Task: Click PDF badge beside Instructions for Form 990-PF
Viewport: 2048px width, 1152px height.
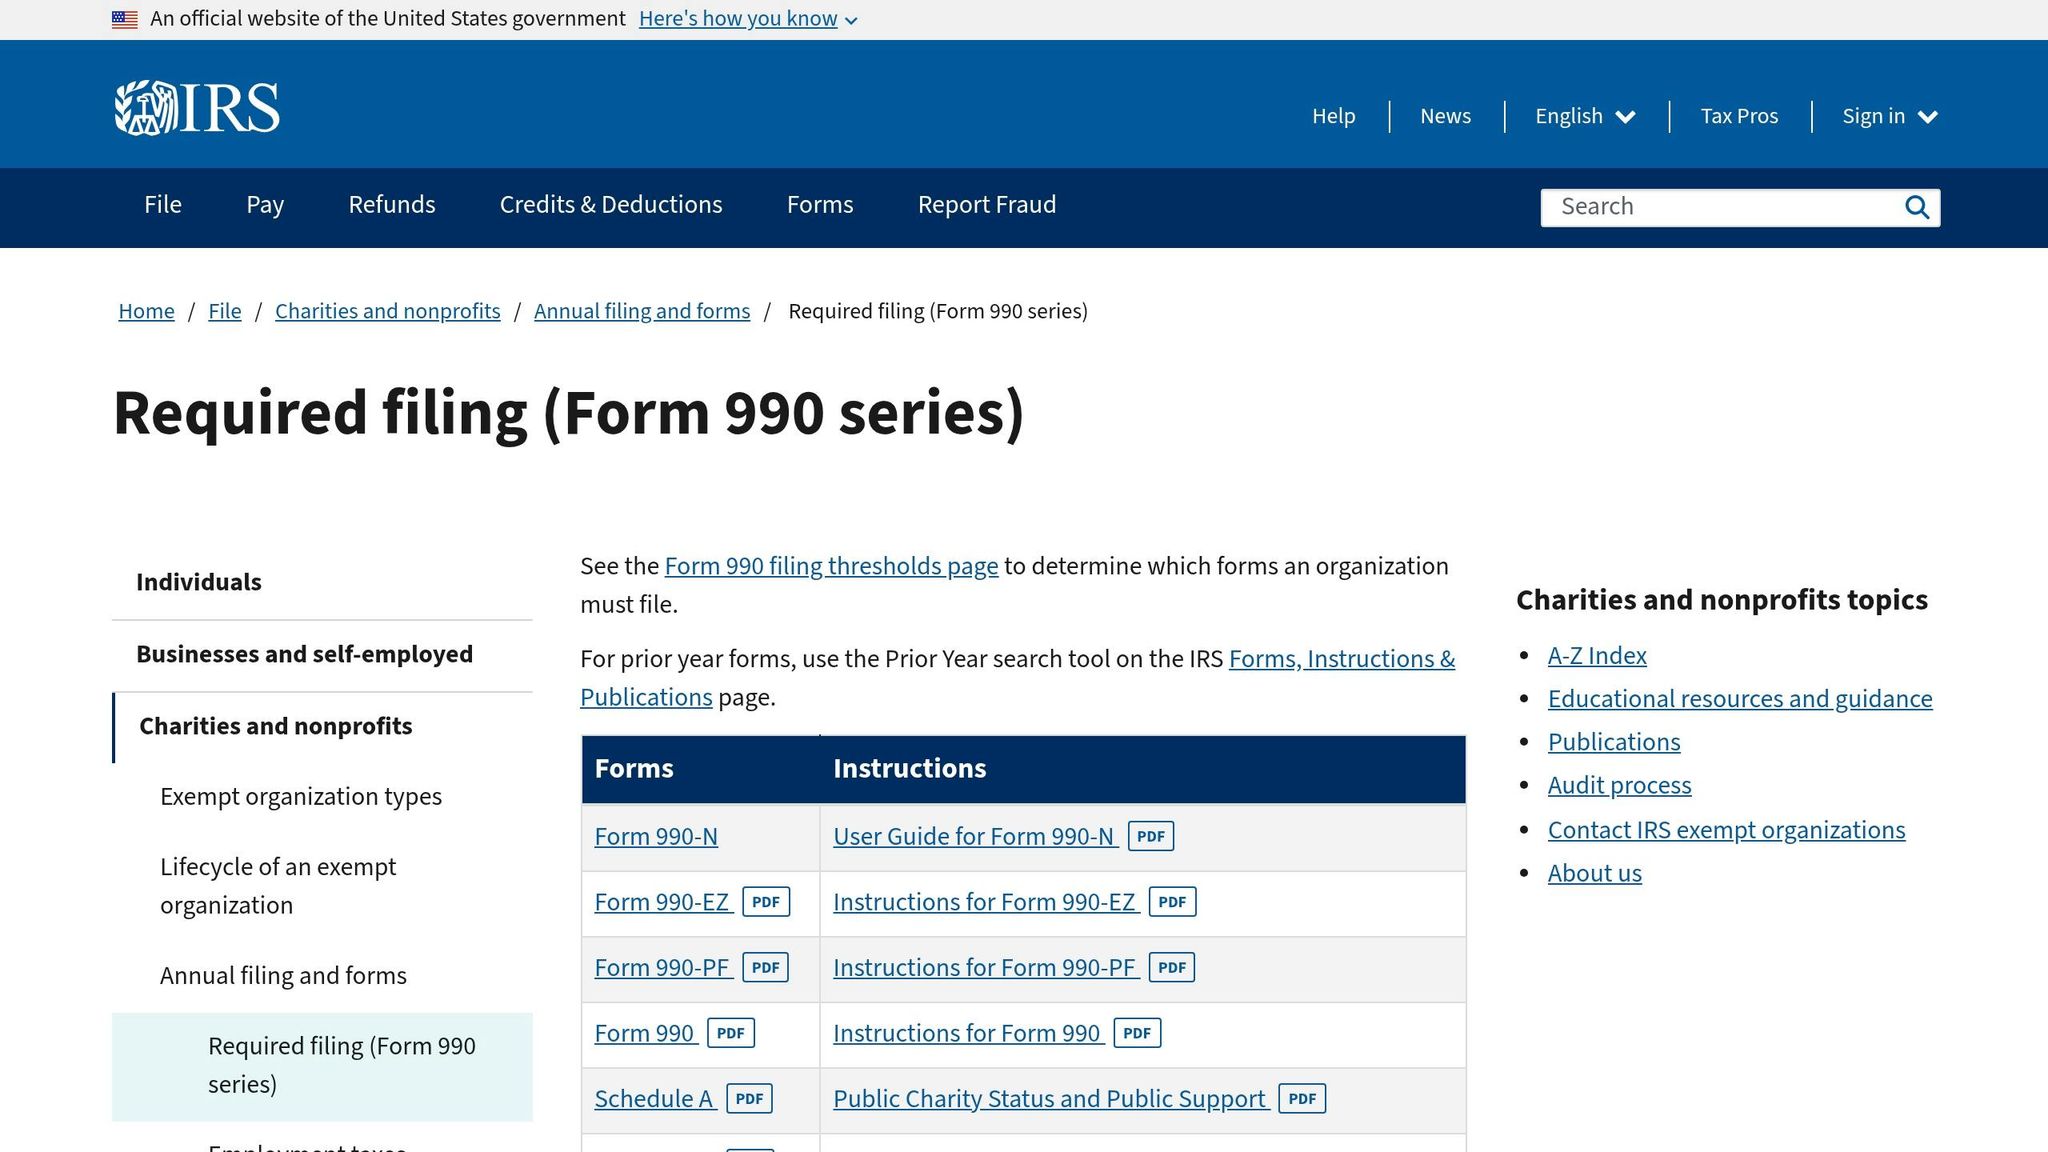Action: coord(1172,967)
